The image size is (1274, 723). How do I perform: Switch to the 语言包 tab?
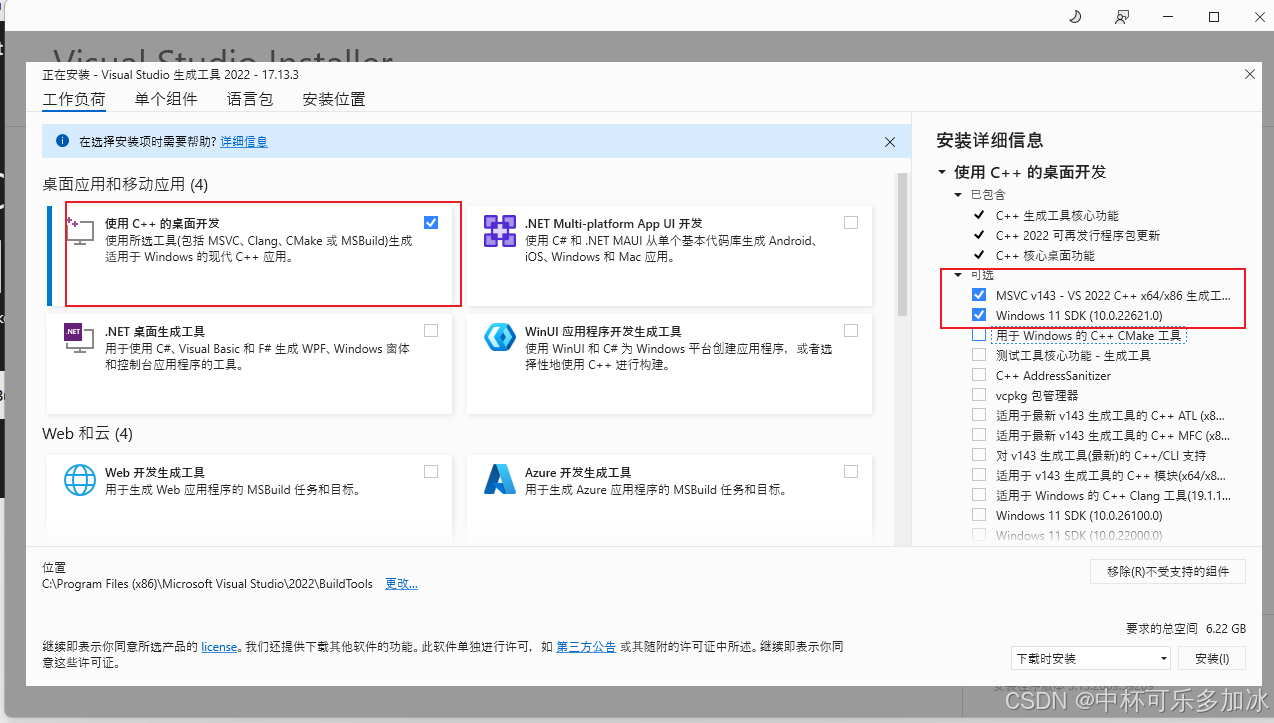tap(250, 99)
